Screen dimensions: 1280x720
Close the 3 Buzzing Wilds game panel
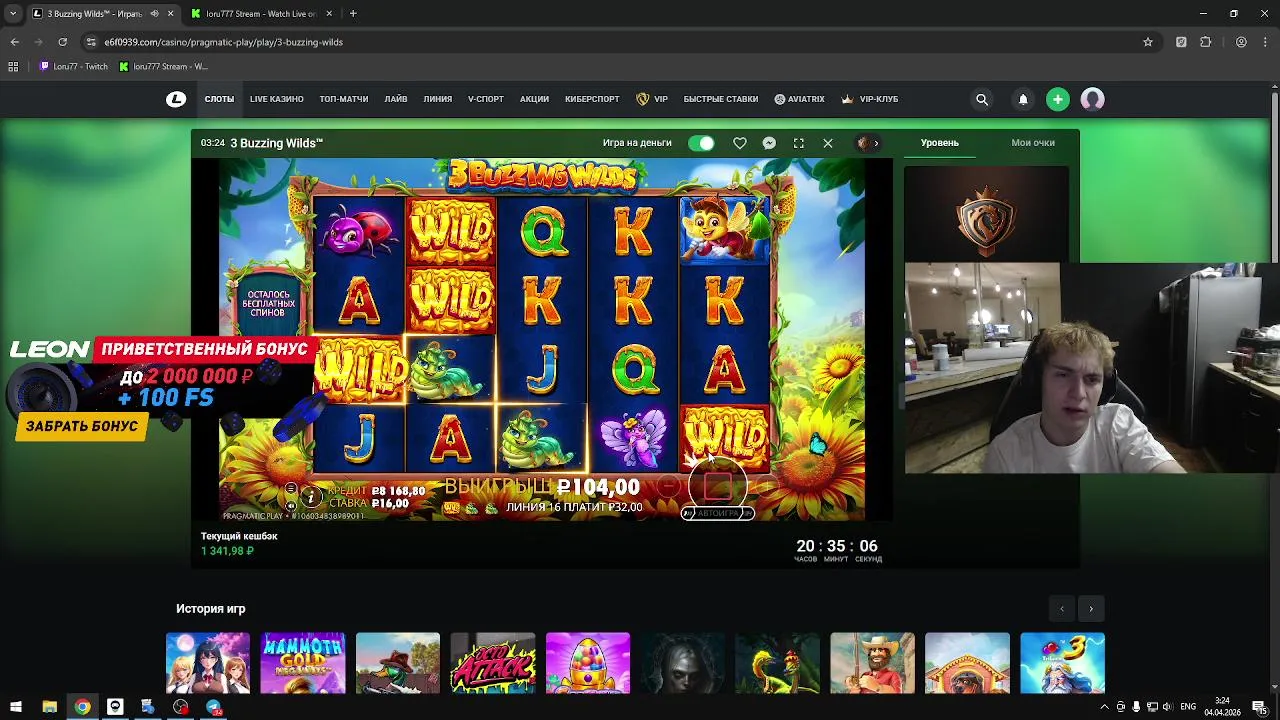828,143
